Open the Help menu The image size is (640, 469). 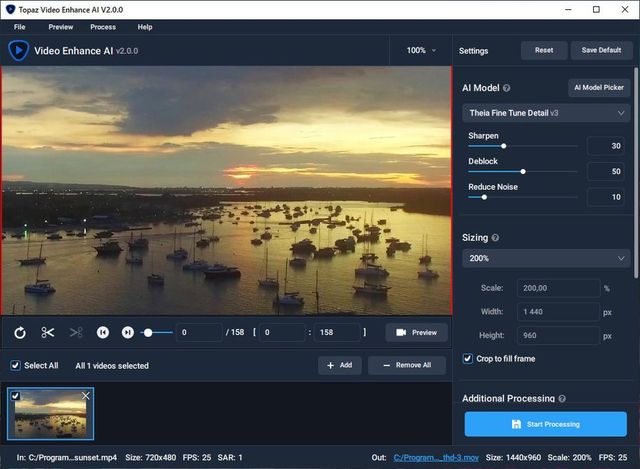click(145, 27)
